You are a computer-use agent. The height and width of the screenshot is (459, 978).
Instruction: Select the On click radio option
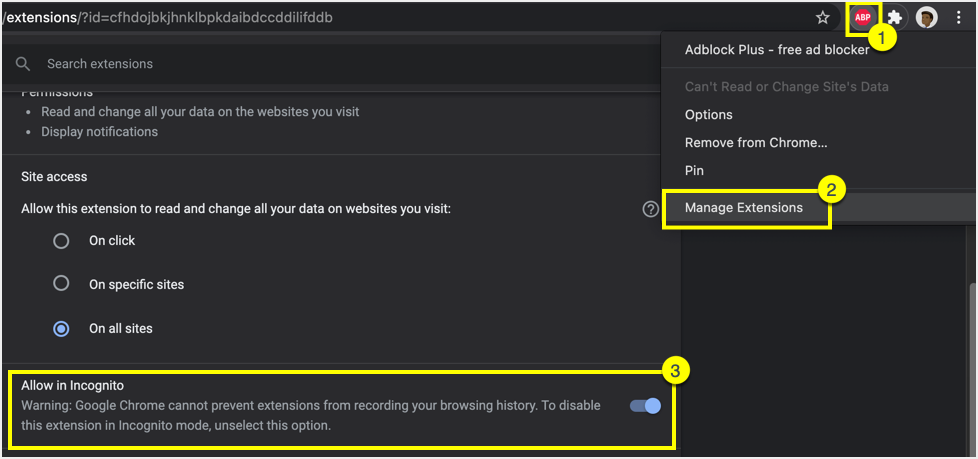[62, 241]
